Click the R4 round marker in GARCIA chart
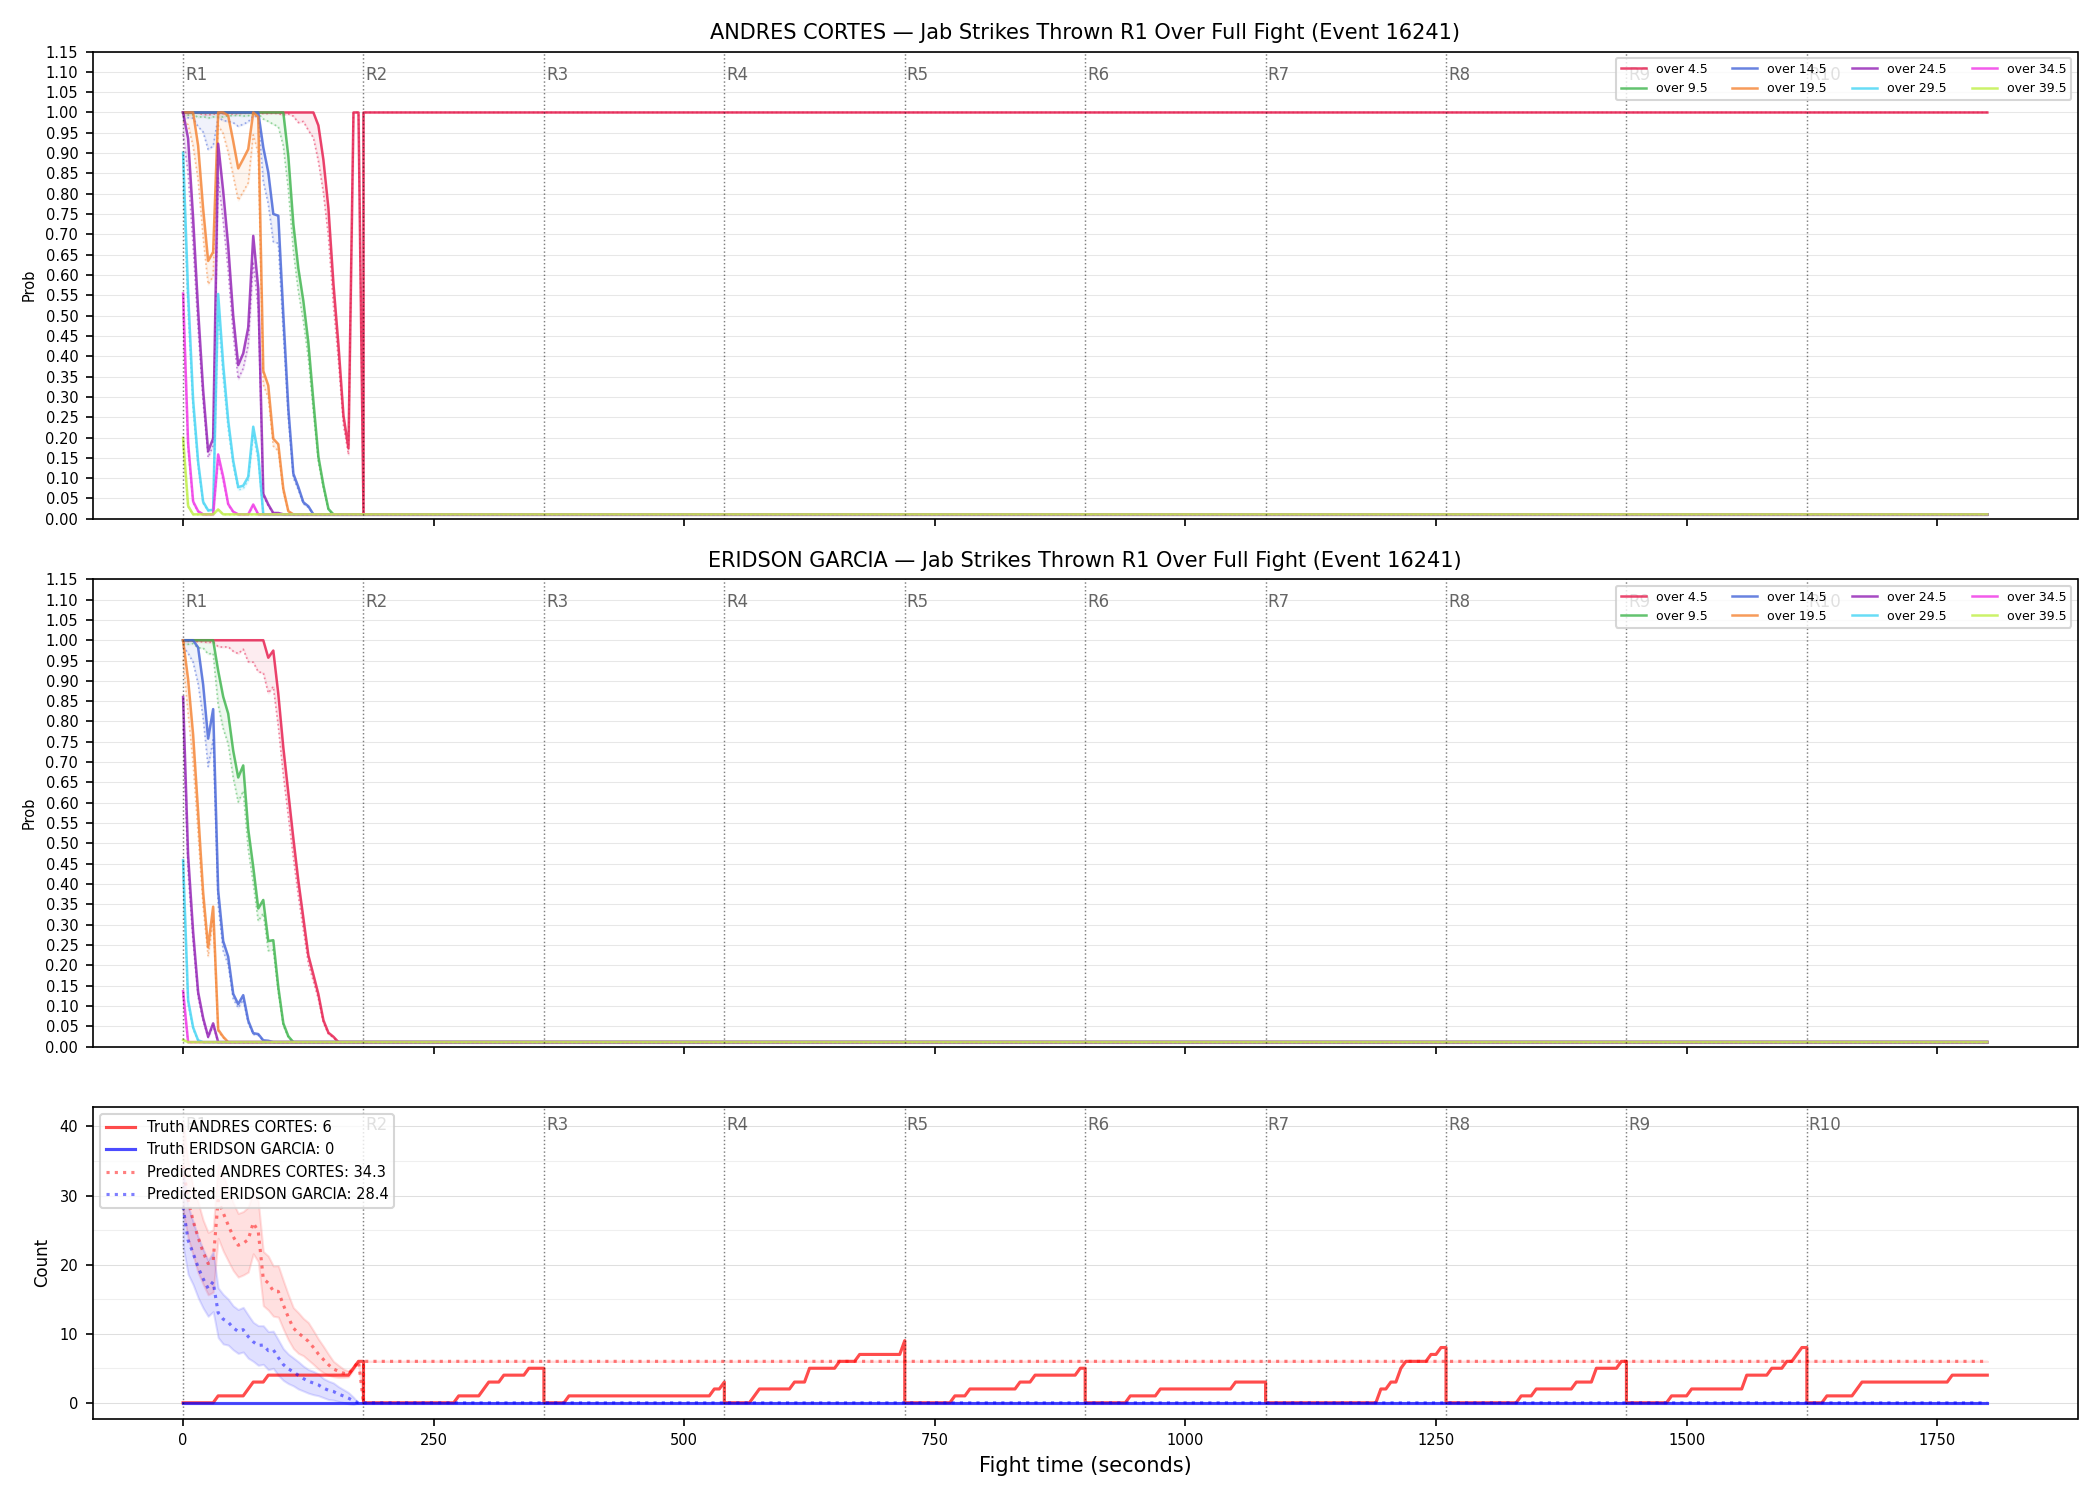 tap(737, 601)
